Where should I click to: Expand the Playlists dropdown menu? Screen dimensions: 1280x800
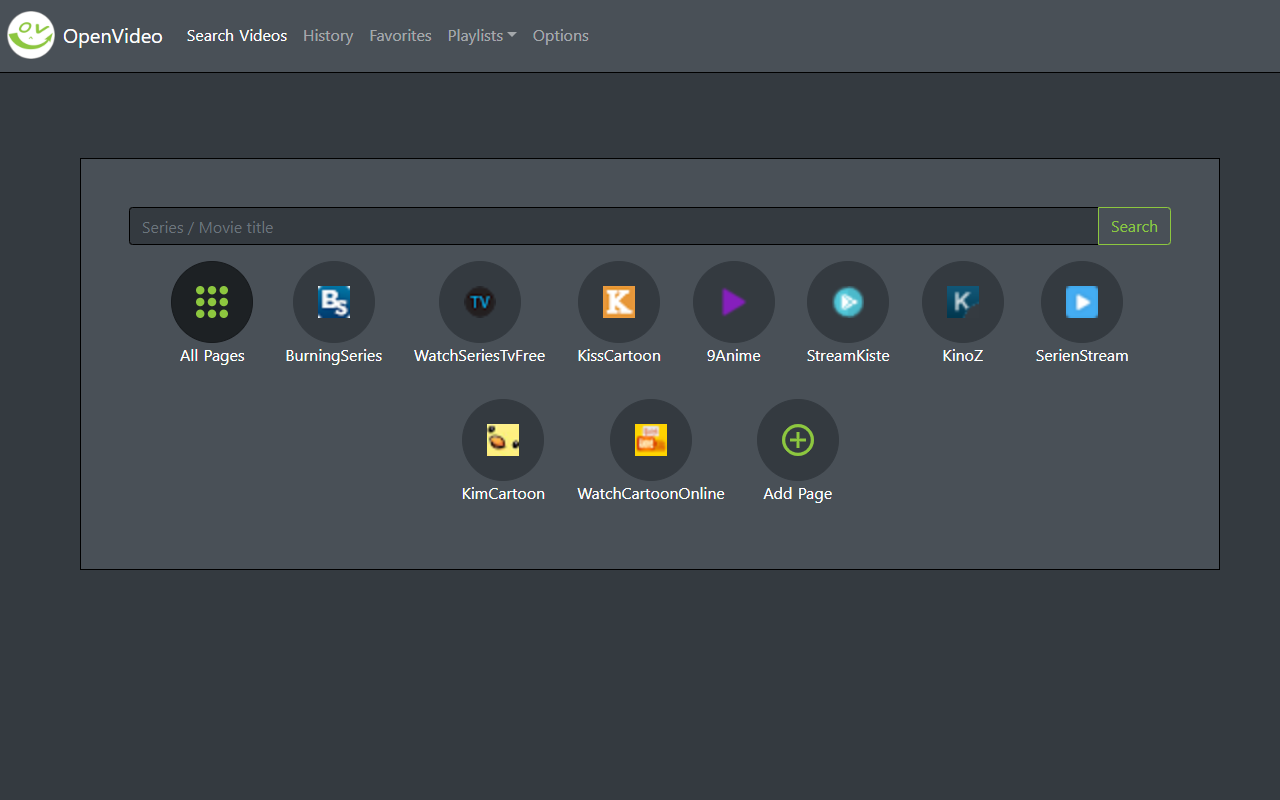pos(482,36)
